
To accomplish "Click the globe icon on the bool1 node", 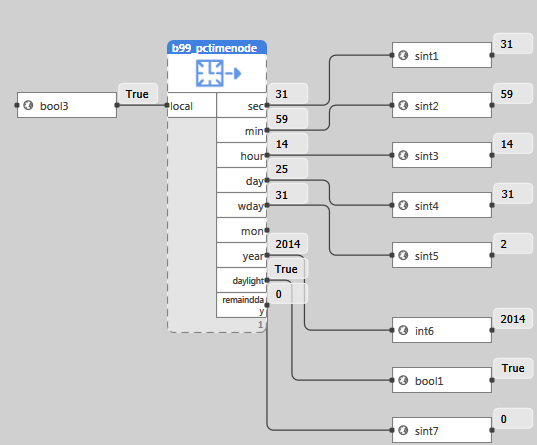I will pyautogui.click(x=403, y=380).
